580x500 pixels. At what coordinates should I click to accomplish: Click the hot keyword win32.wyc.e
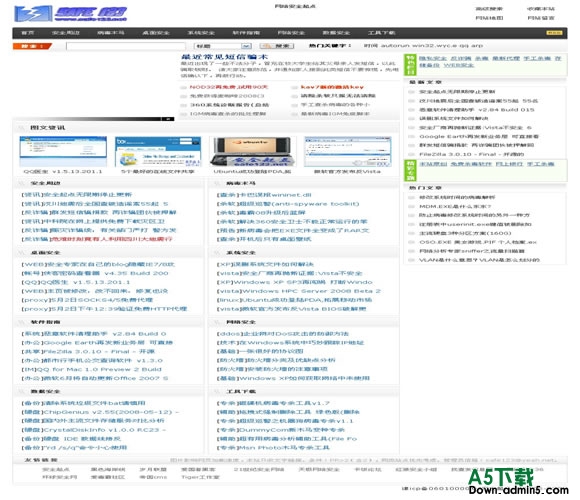click(x=435, y=46)
